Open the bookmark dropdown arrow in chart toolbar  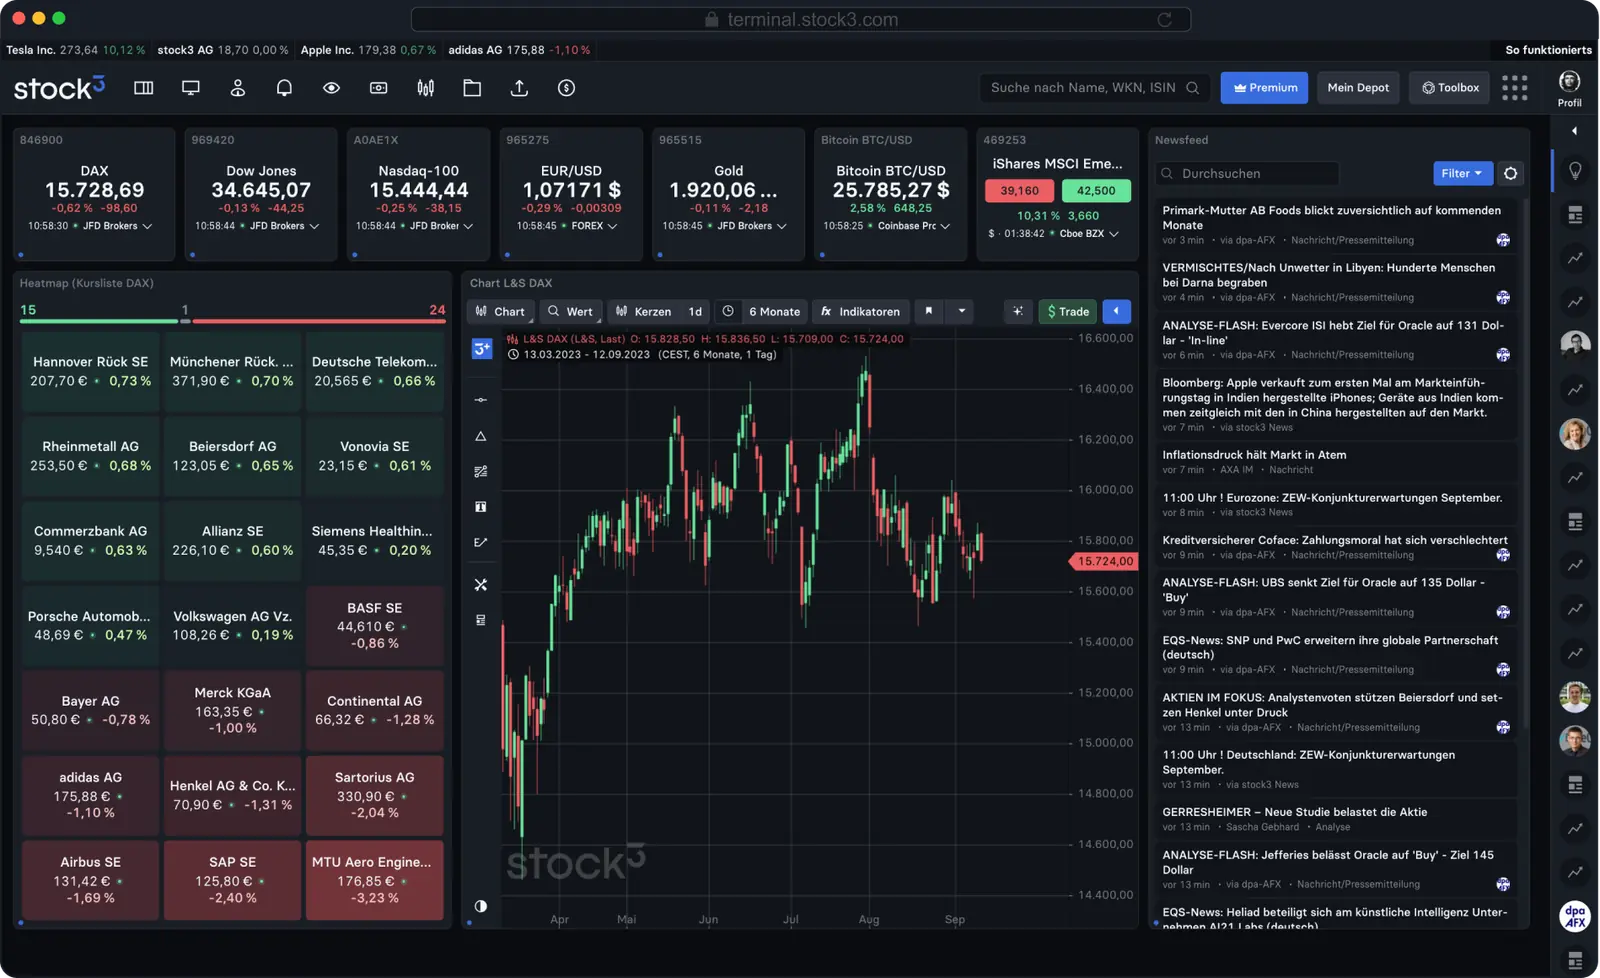tap(961, 311)
